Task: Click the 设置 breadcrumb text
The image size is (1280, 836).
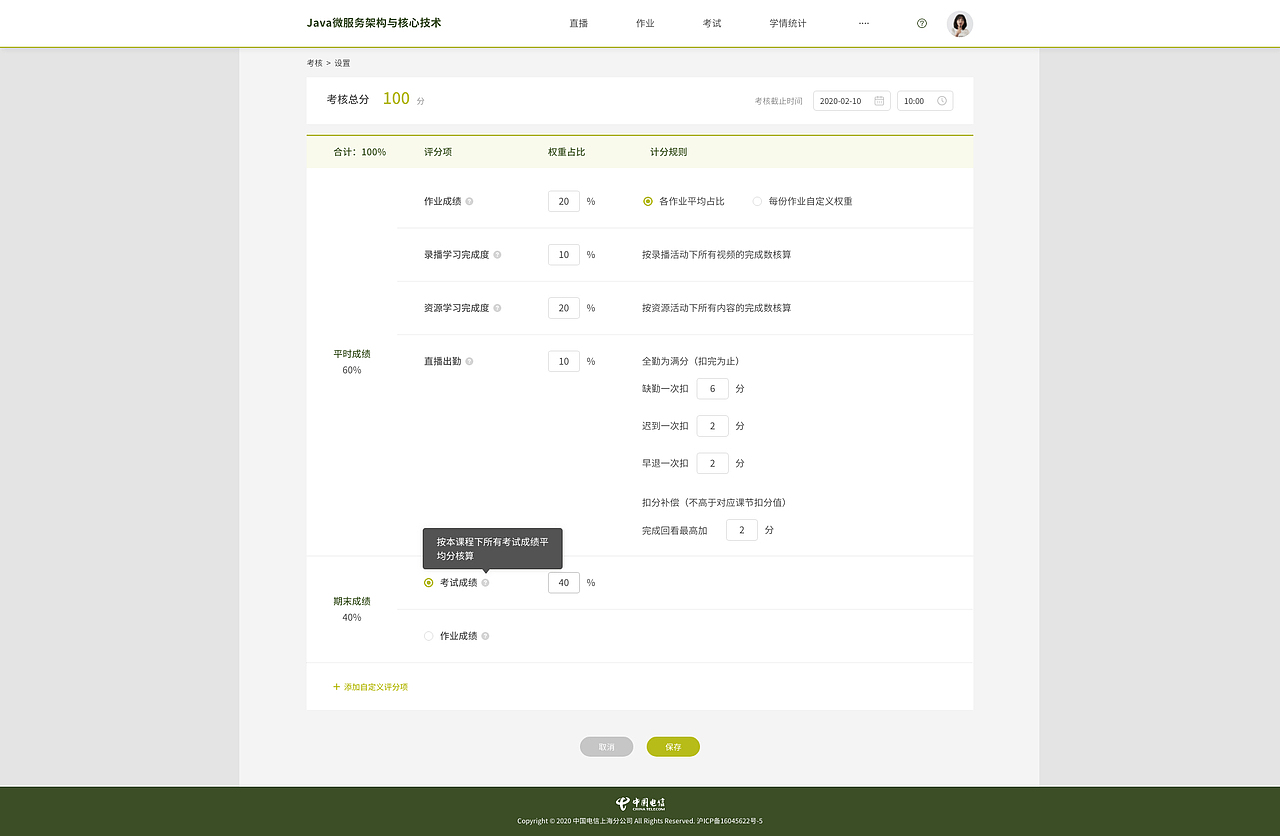Action: (342, 63)
